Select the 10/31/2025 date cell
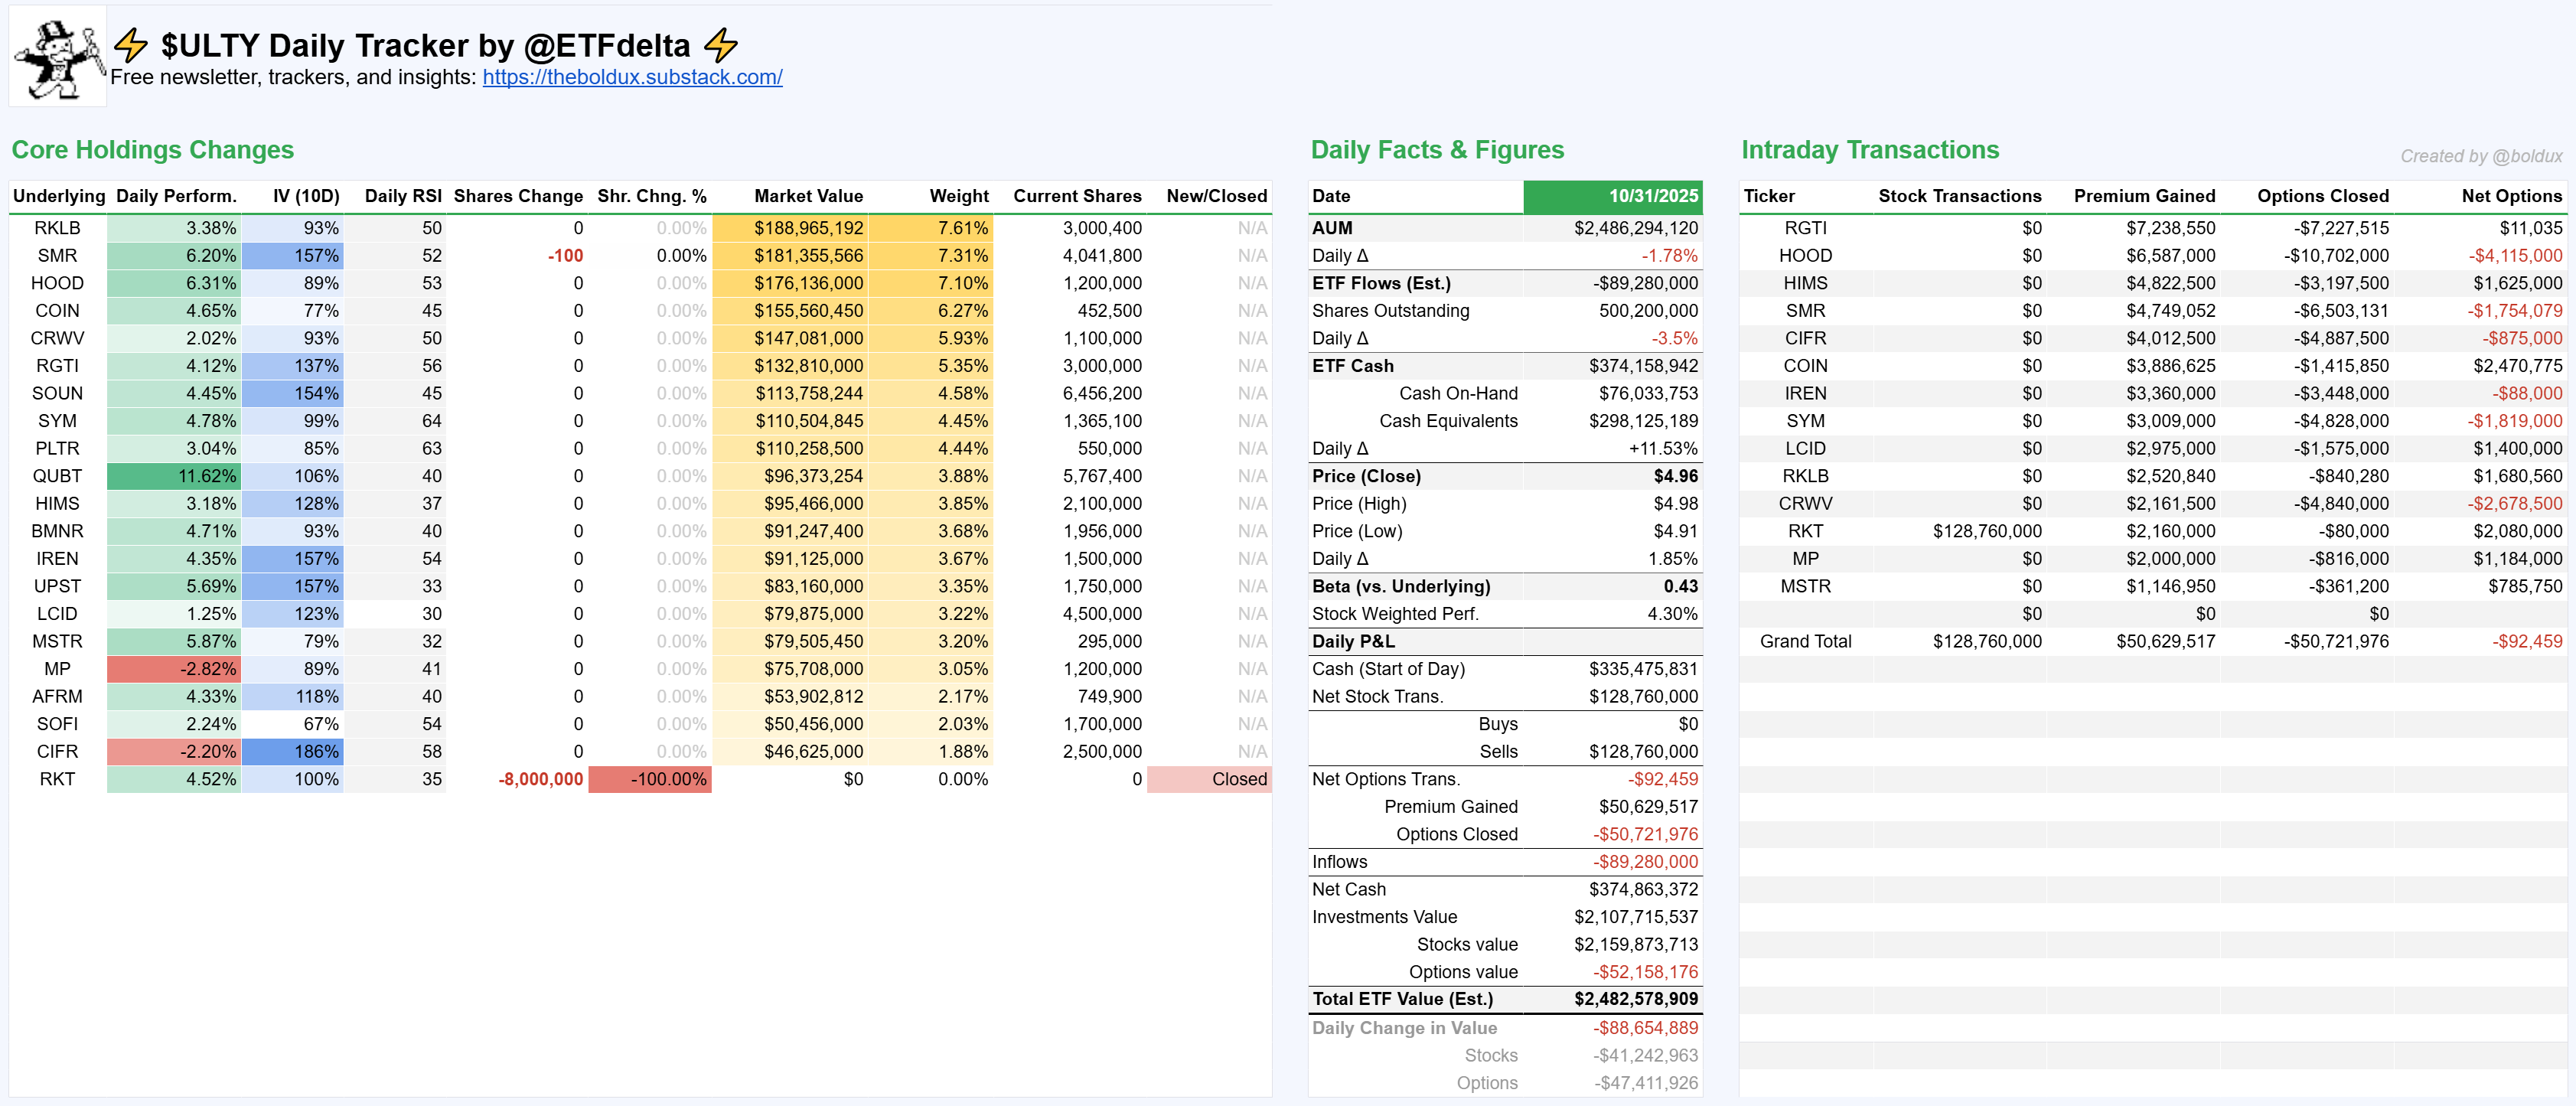 (1612, 196)
